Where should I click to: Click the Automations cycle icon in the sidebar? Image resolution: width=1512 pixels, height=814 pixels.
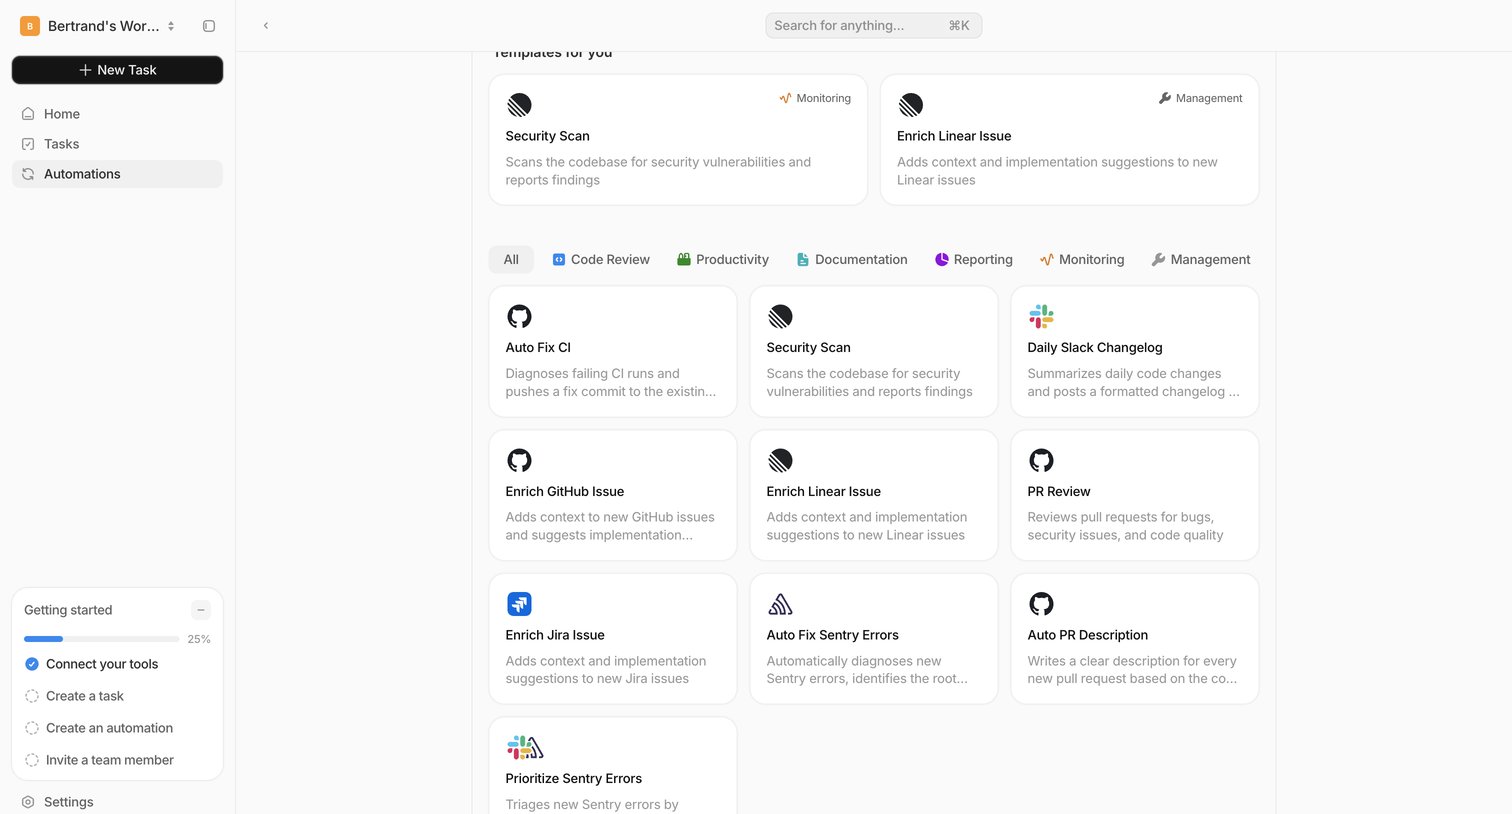(28, 174)
